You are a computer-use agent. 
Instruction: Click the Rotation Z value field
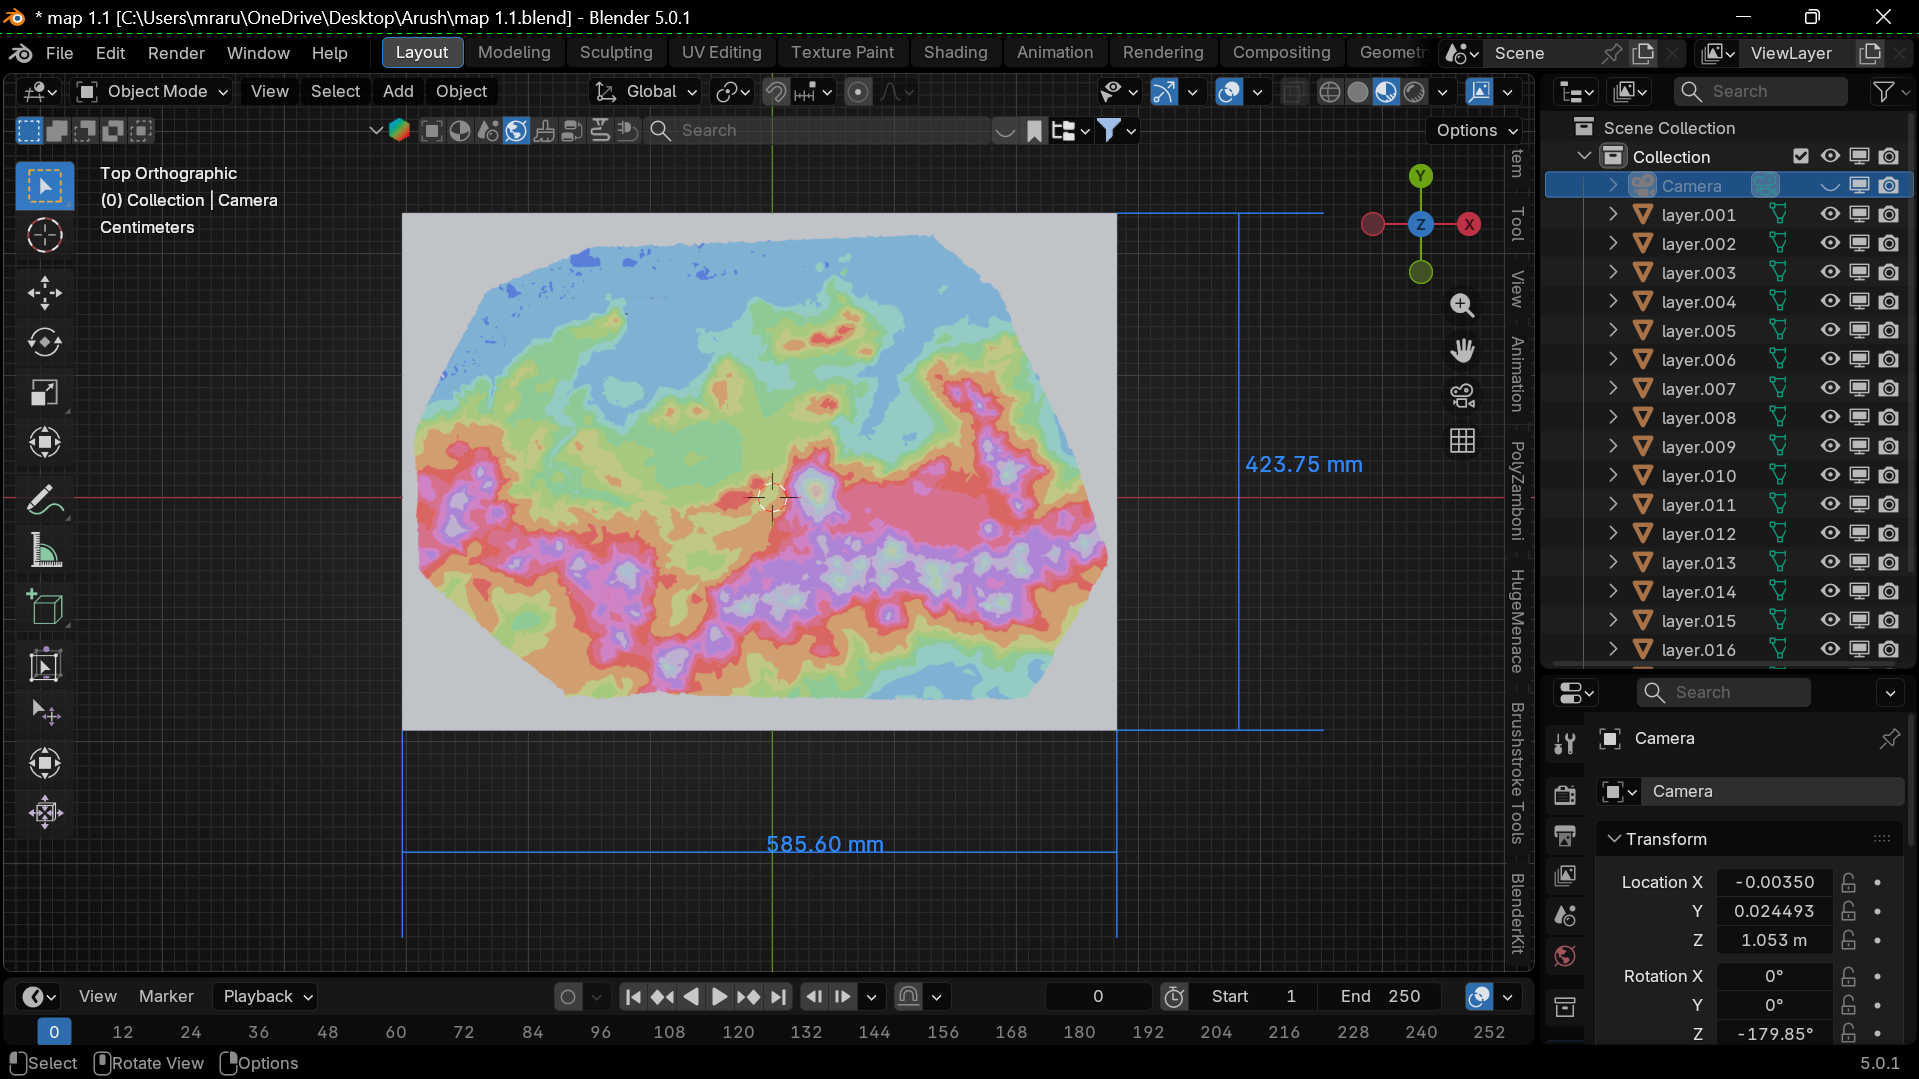pyautogui.click(x=1774, y=1034)
